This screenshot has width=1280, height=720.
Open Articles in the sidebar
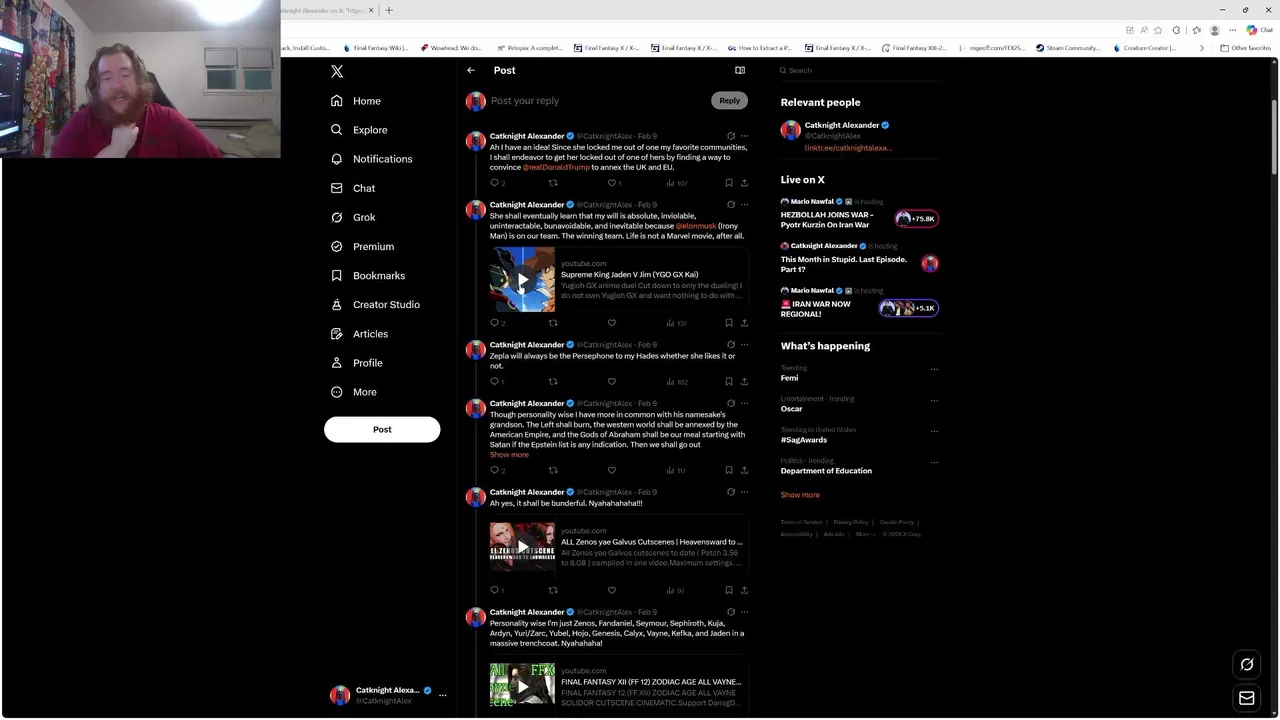coord(358,334)
